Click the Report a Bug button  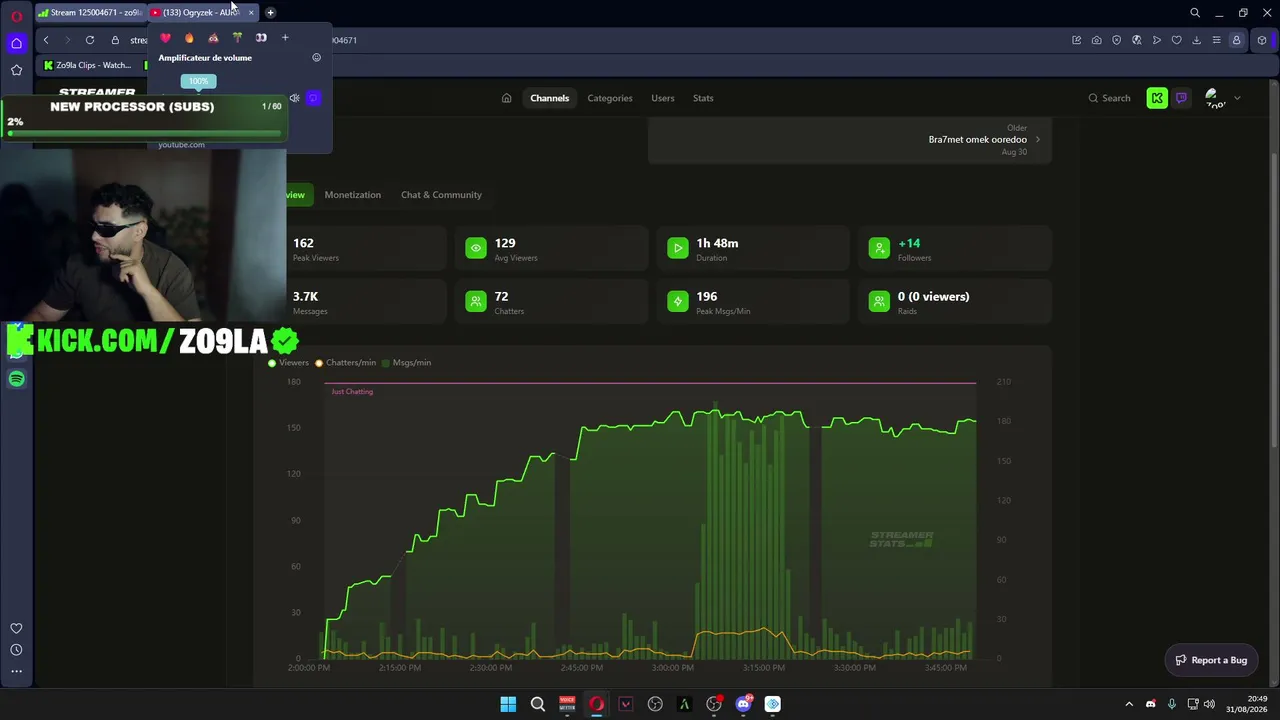[x=1211, y=660]
